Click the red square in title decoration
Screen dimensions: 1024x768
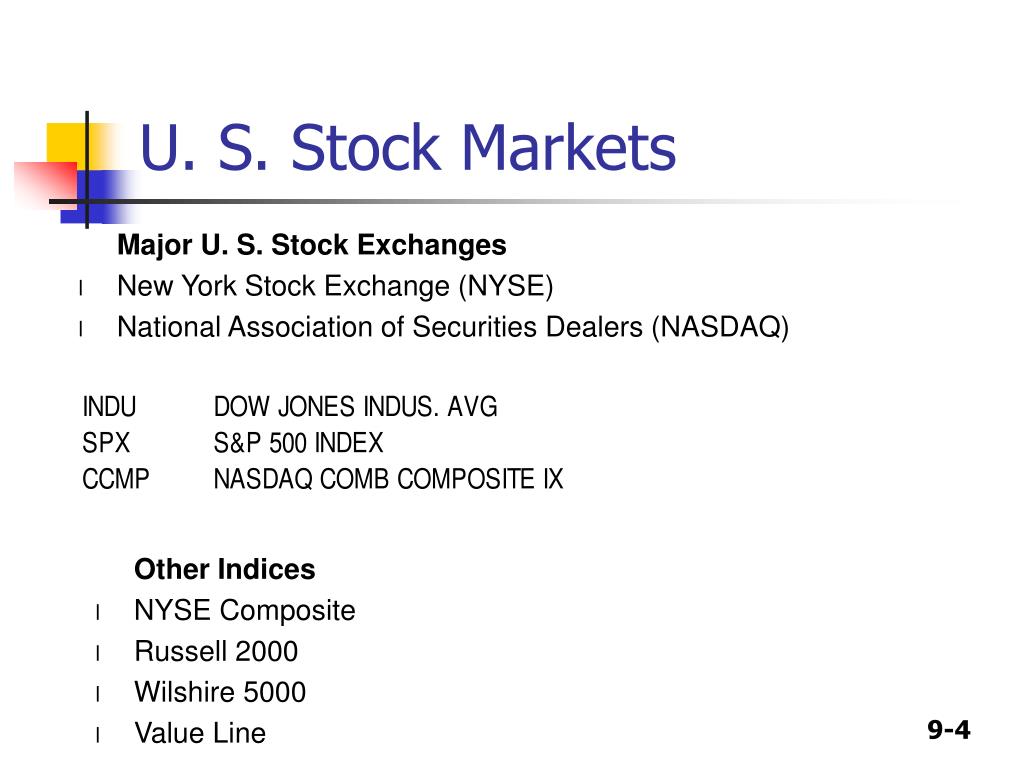coord(44,186)
